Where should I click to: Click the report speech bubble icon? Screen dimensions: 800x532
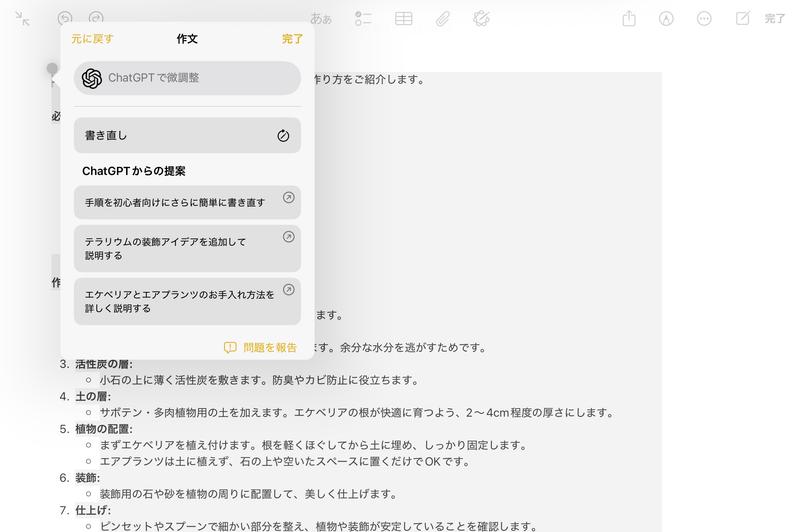click(230, 347)
